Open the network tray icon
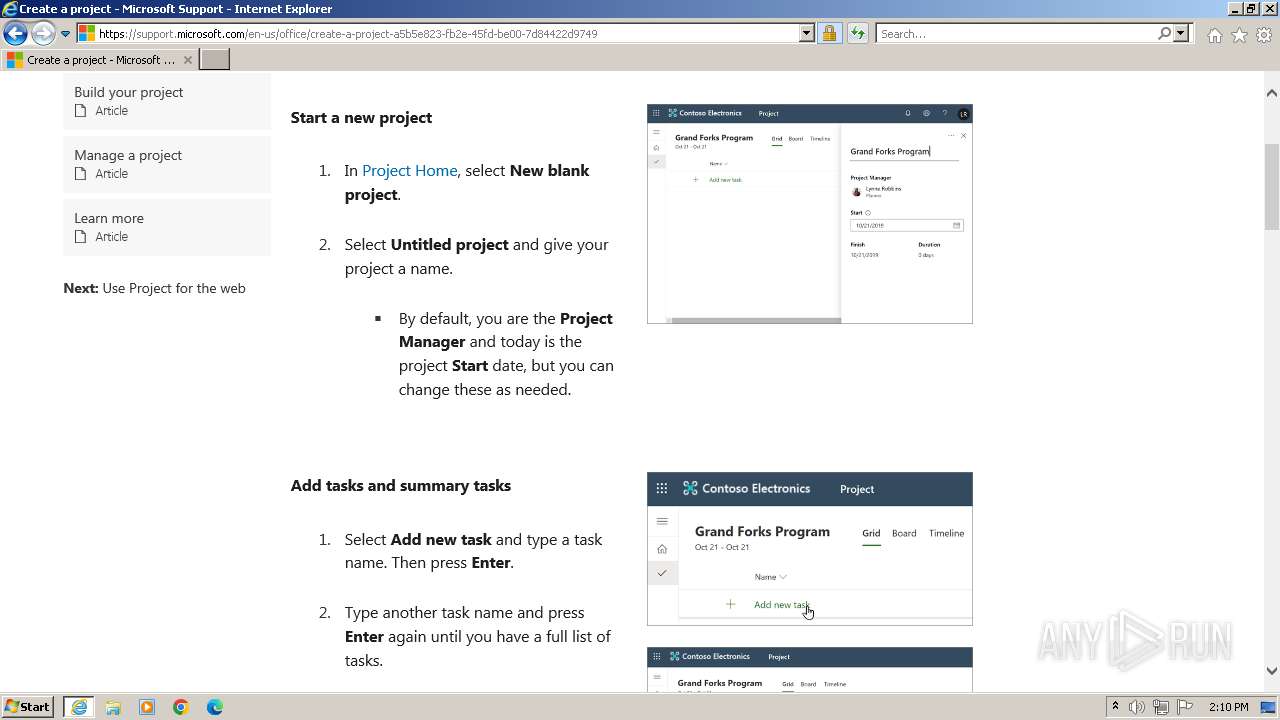 tap(1161, 707)
